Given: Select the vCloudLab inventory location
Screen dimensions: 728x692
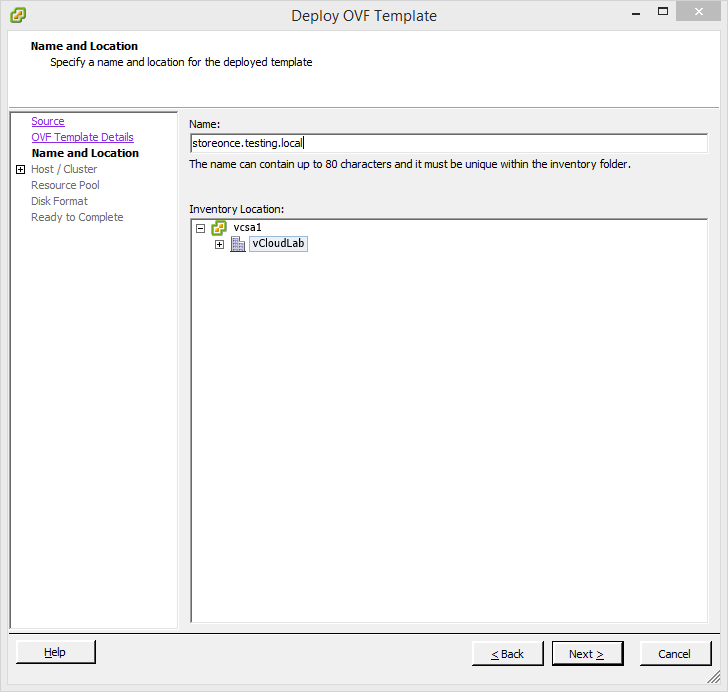Looking at the screenshot, I should click(x=278, y=245).
